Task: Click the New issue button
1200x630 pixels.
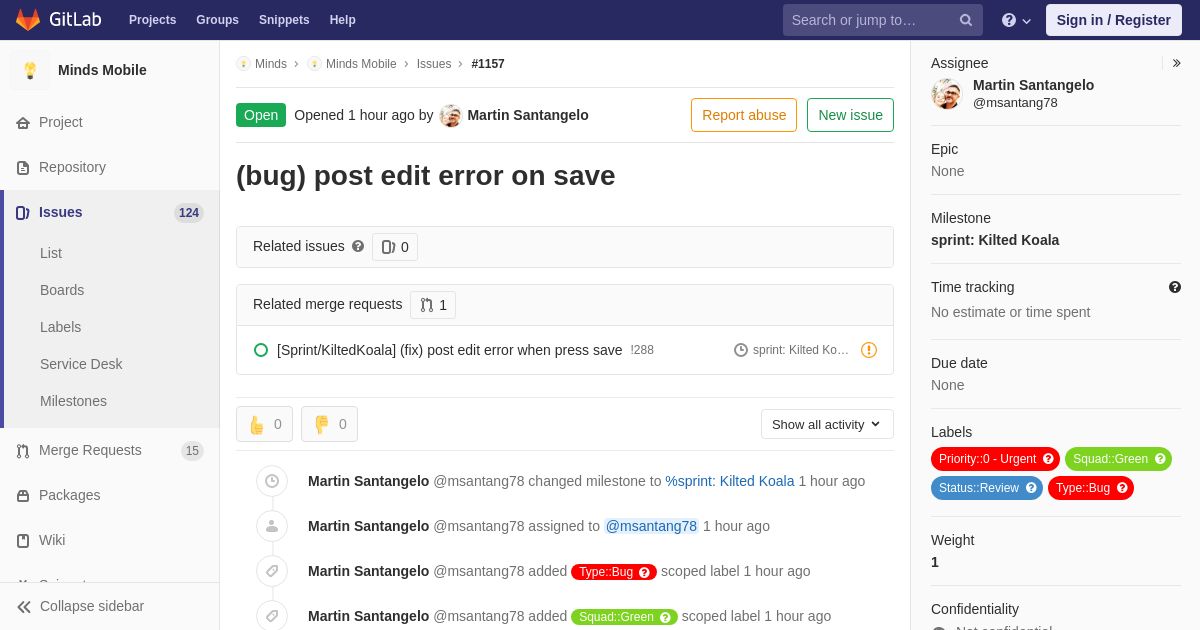Action: pyautogui.click(x=850, y=115)
